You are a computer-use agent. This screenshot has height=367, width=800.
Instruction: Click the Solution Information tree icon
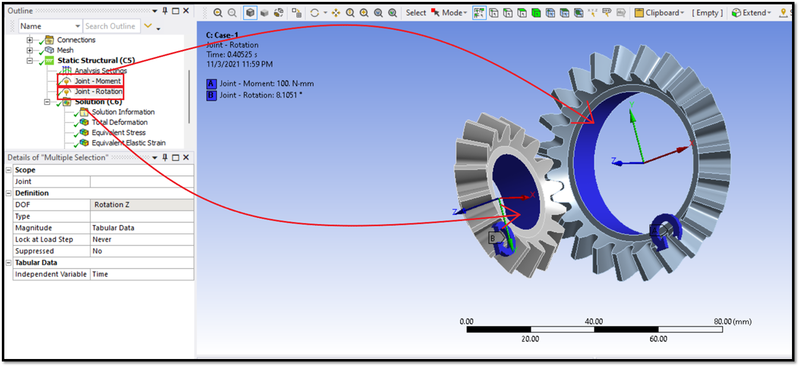84,112
